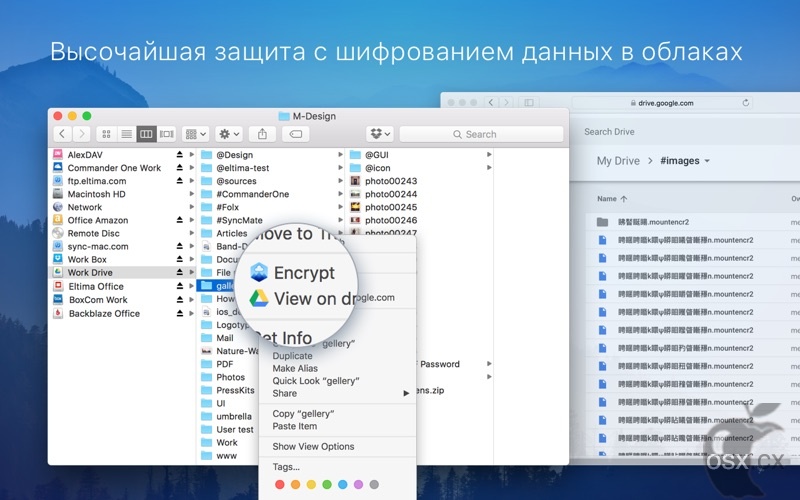Expand the @icon folder arrow

[489, 167]
